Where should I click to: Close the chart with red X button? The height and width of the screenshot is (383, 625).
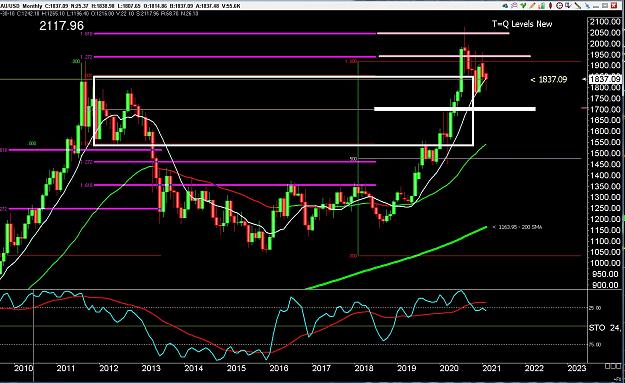click(614, 6)
